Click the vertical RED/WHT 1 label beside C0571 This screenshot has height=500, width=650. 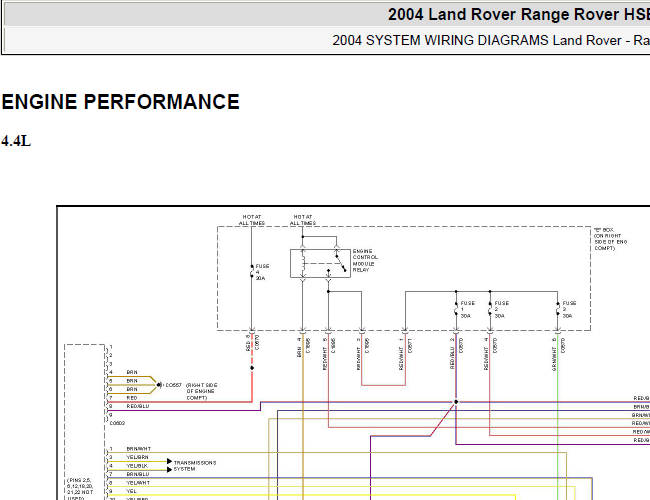[x=401, y=353]
